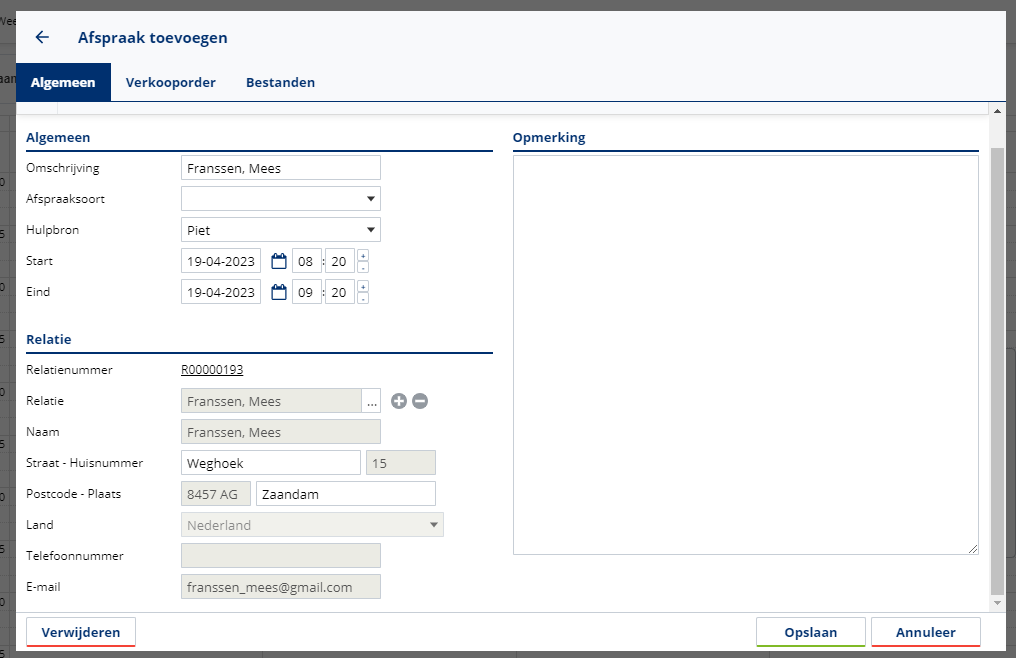Screen dimensions: 1016x658
Task: Click the Verwijderen button
Action: pyautogui.click(x=81, y=632)
